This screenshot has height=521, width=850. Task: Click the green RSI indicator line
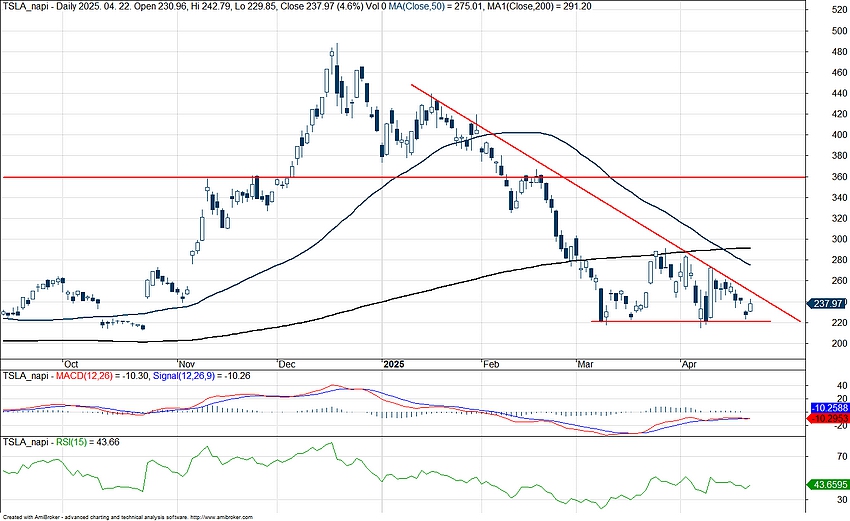point(377,474)
